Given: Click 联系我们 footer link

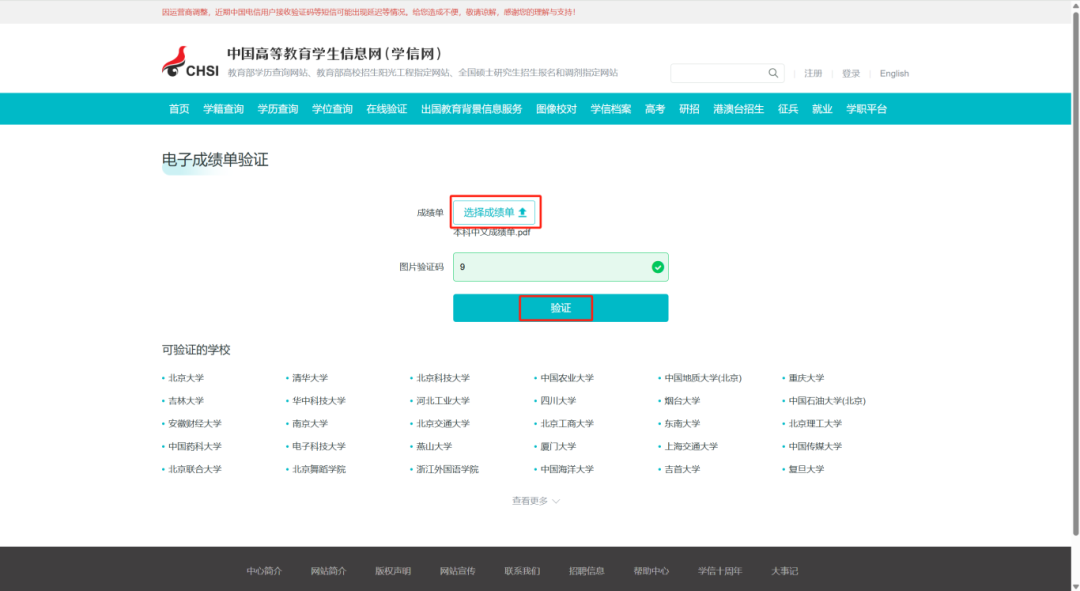Looking at the screenshot, I should 522,571.
